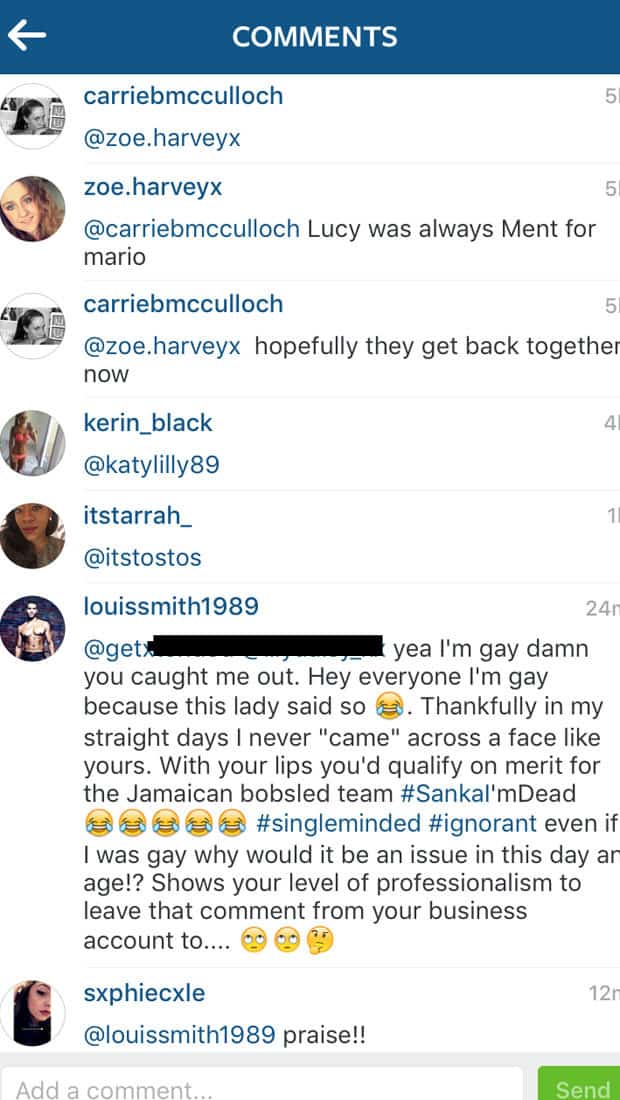Open first carriebmcculloch avatar at top
Viewport: 620px width, 1100px height.
coord(33,116)
